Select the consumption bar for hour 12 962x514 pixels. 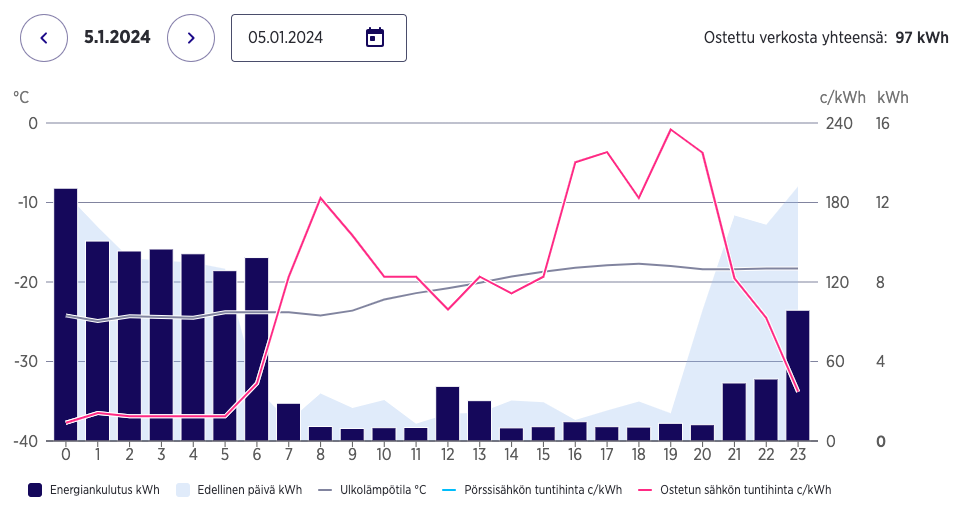coord(448,413)
